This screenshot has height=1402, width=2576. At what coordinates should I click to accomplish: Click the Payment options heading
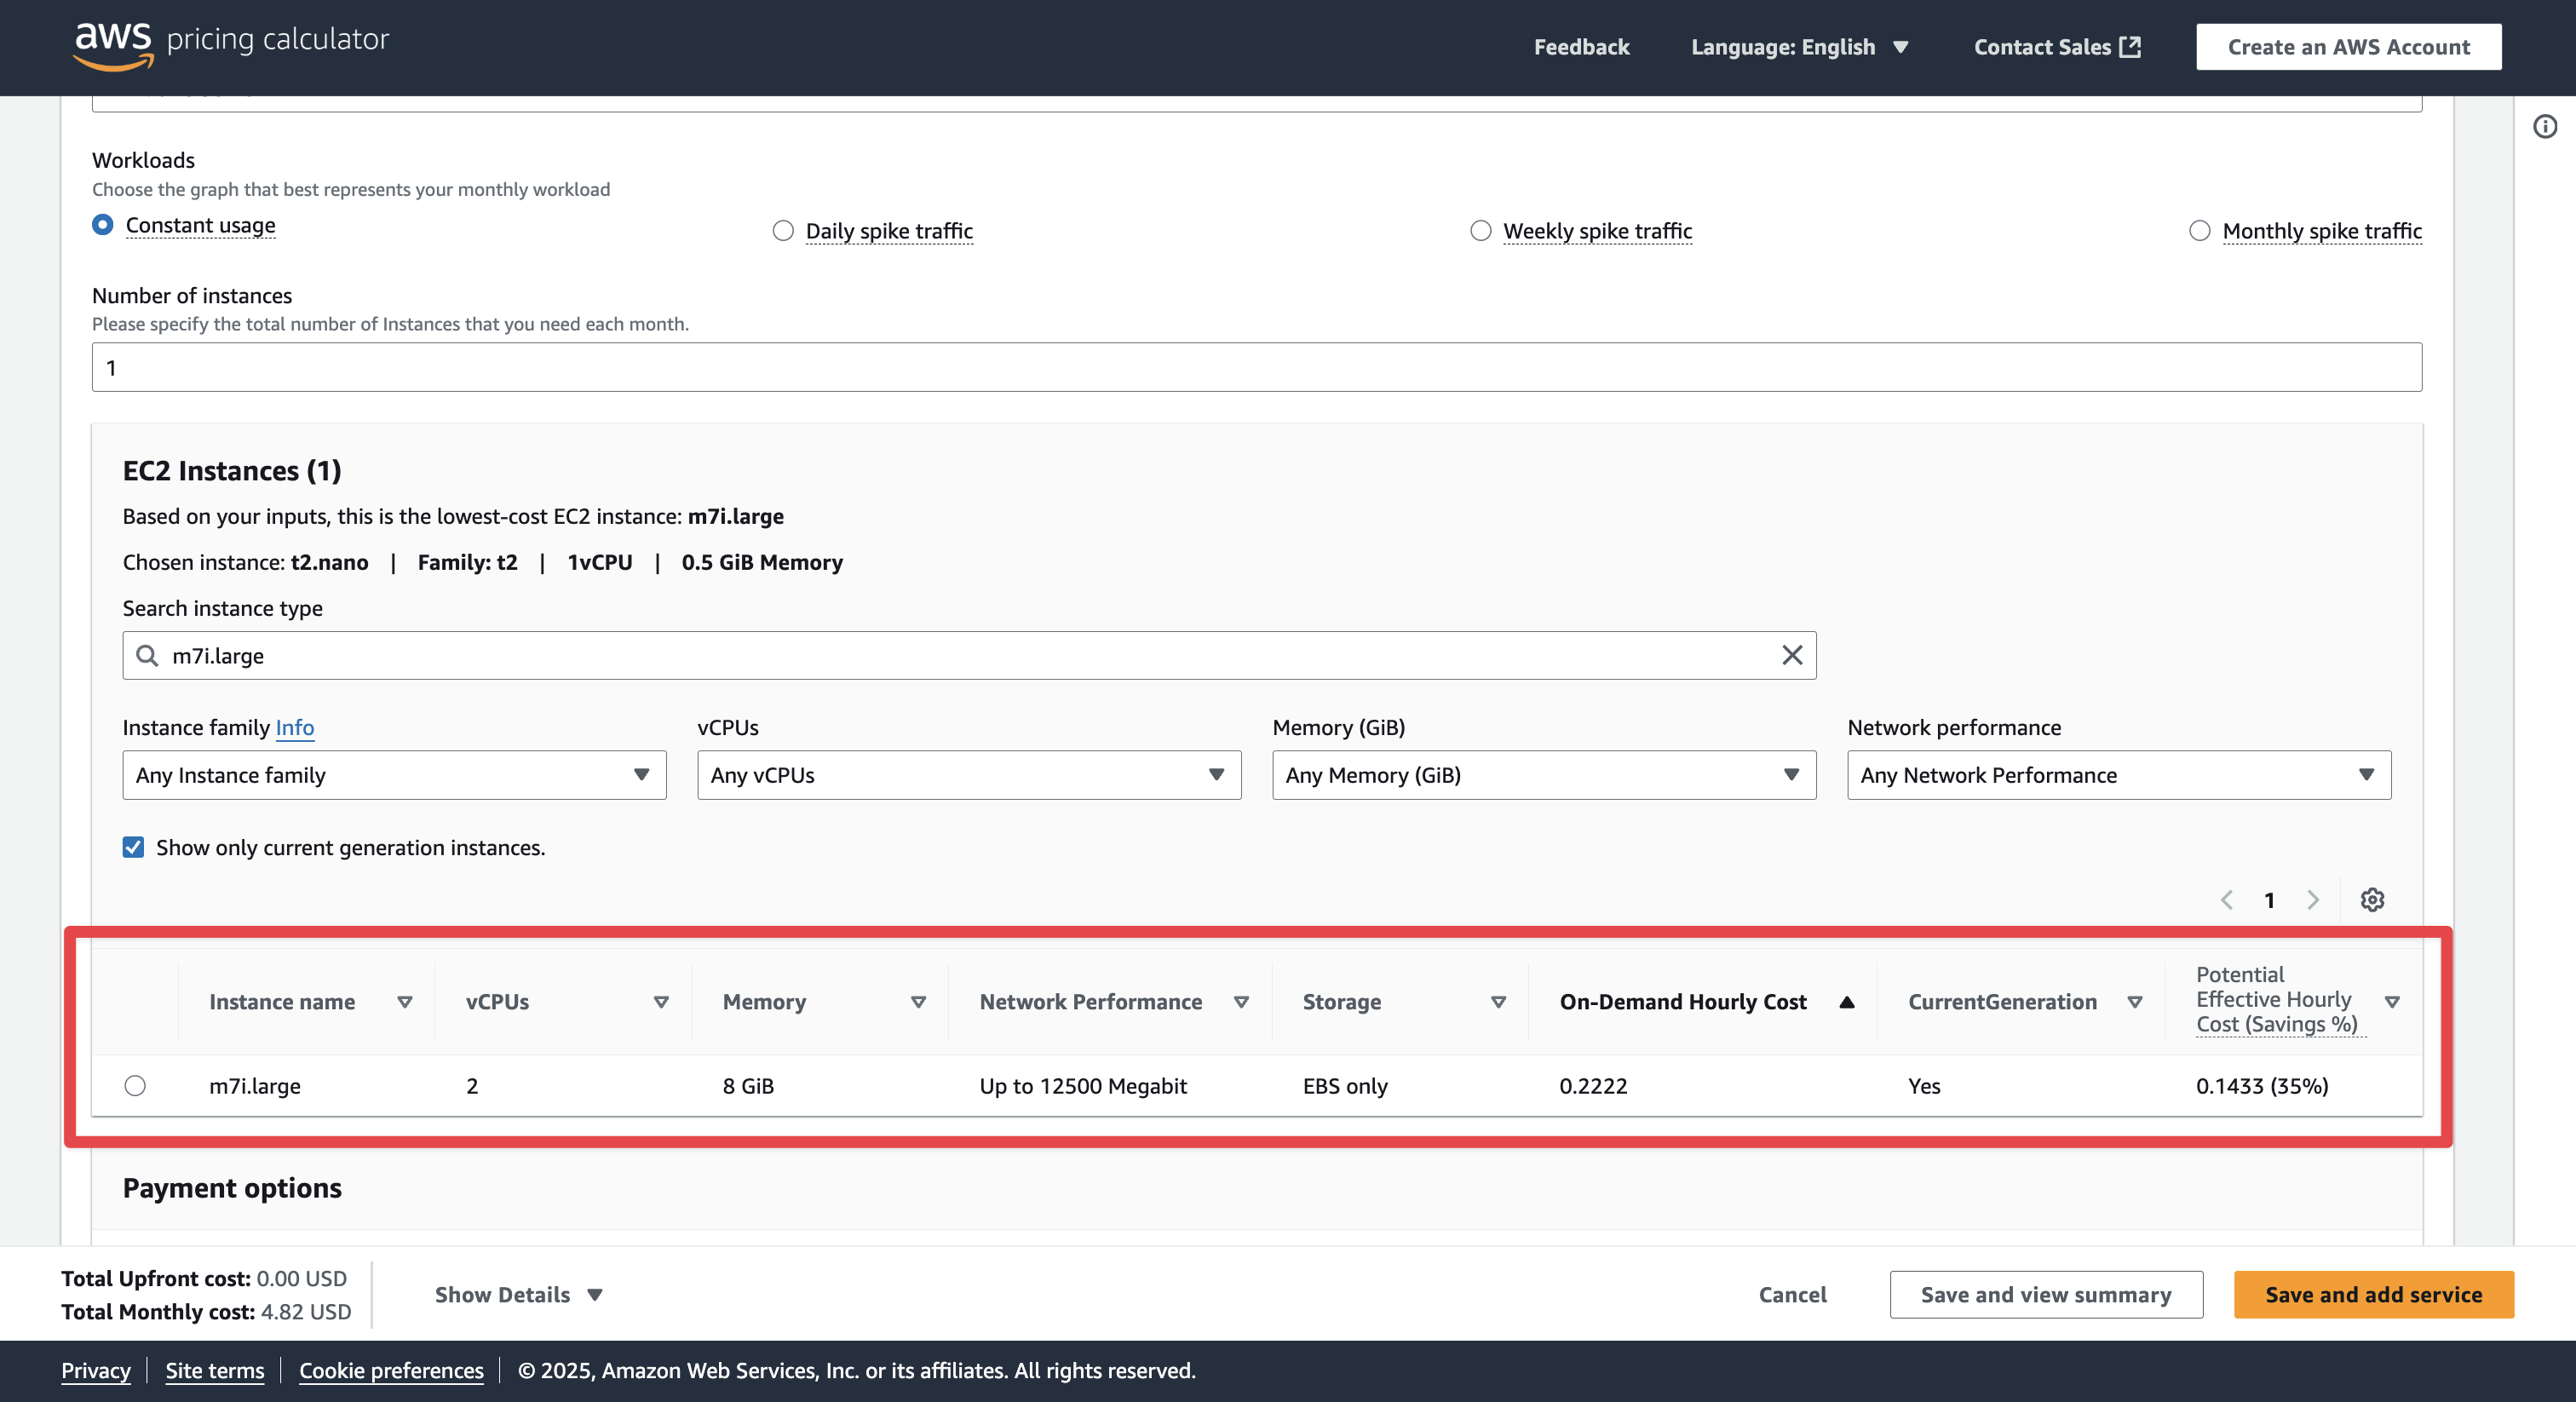coord(232,1187)
